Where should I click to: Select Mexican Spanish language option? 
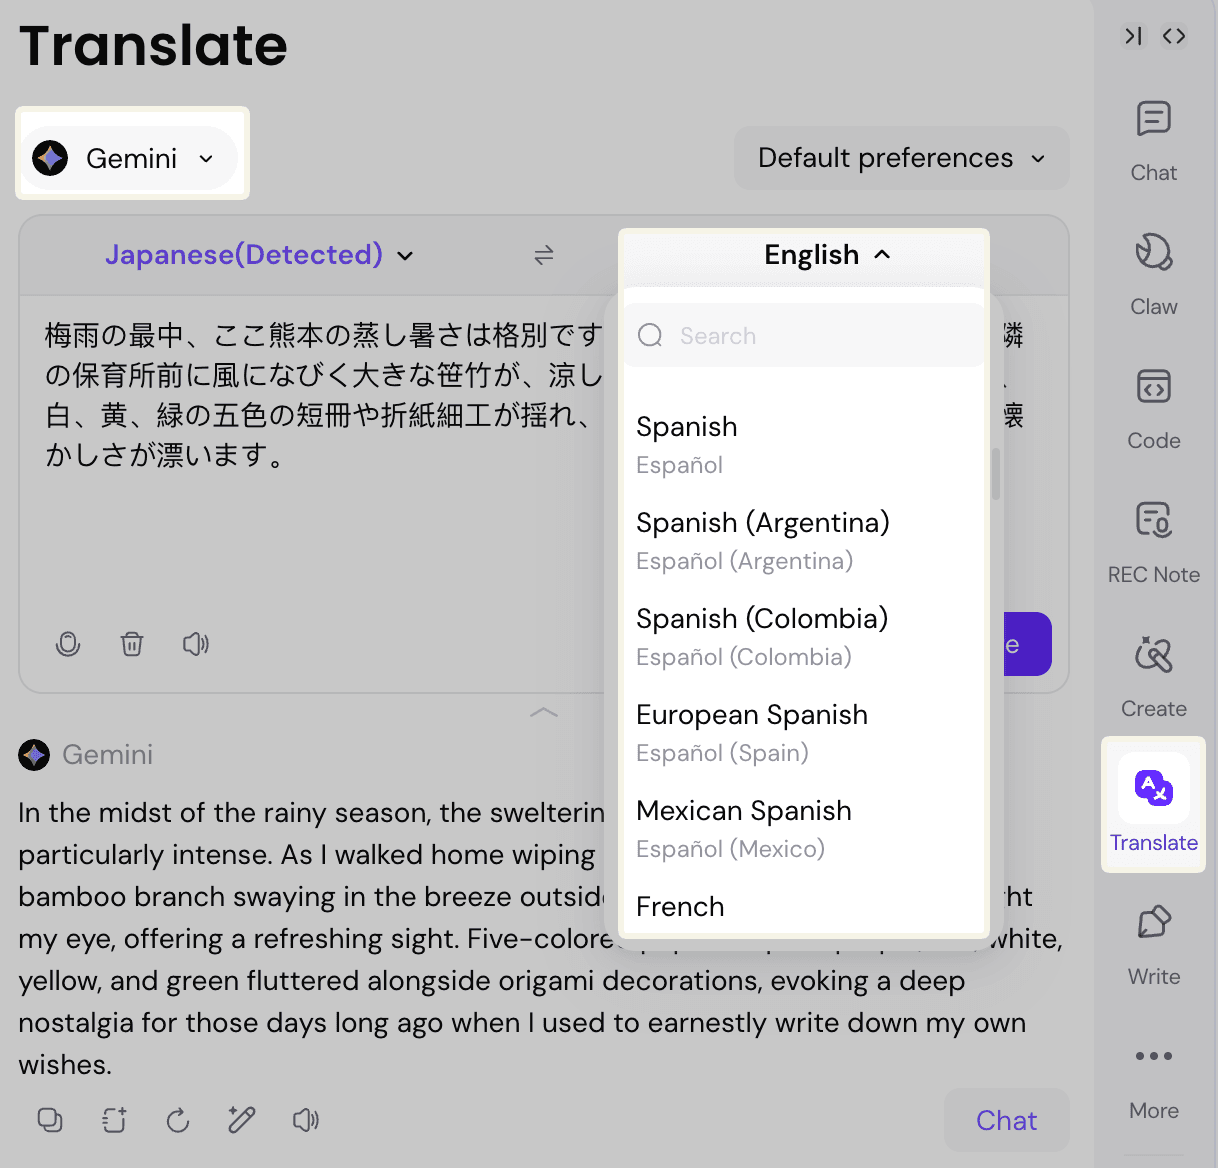coord(804,829)
